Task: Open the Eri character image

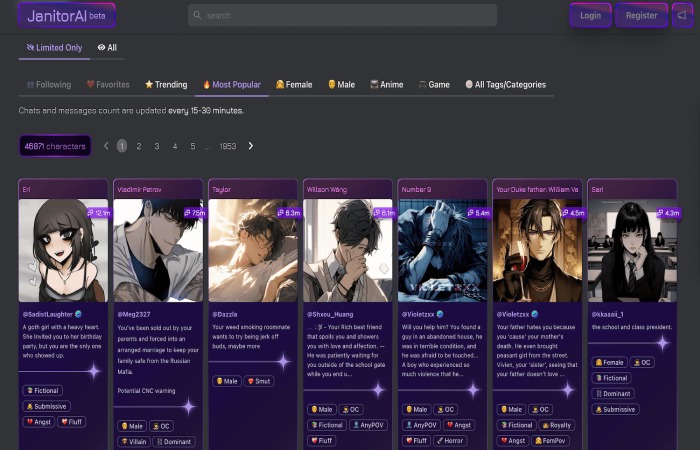Action: (63, 250)
